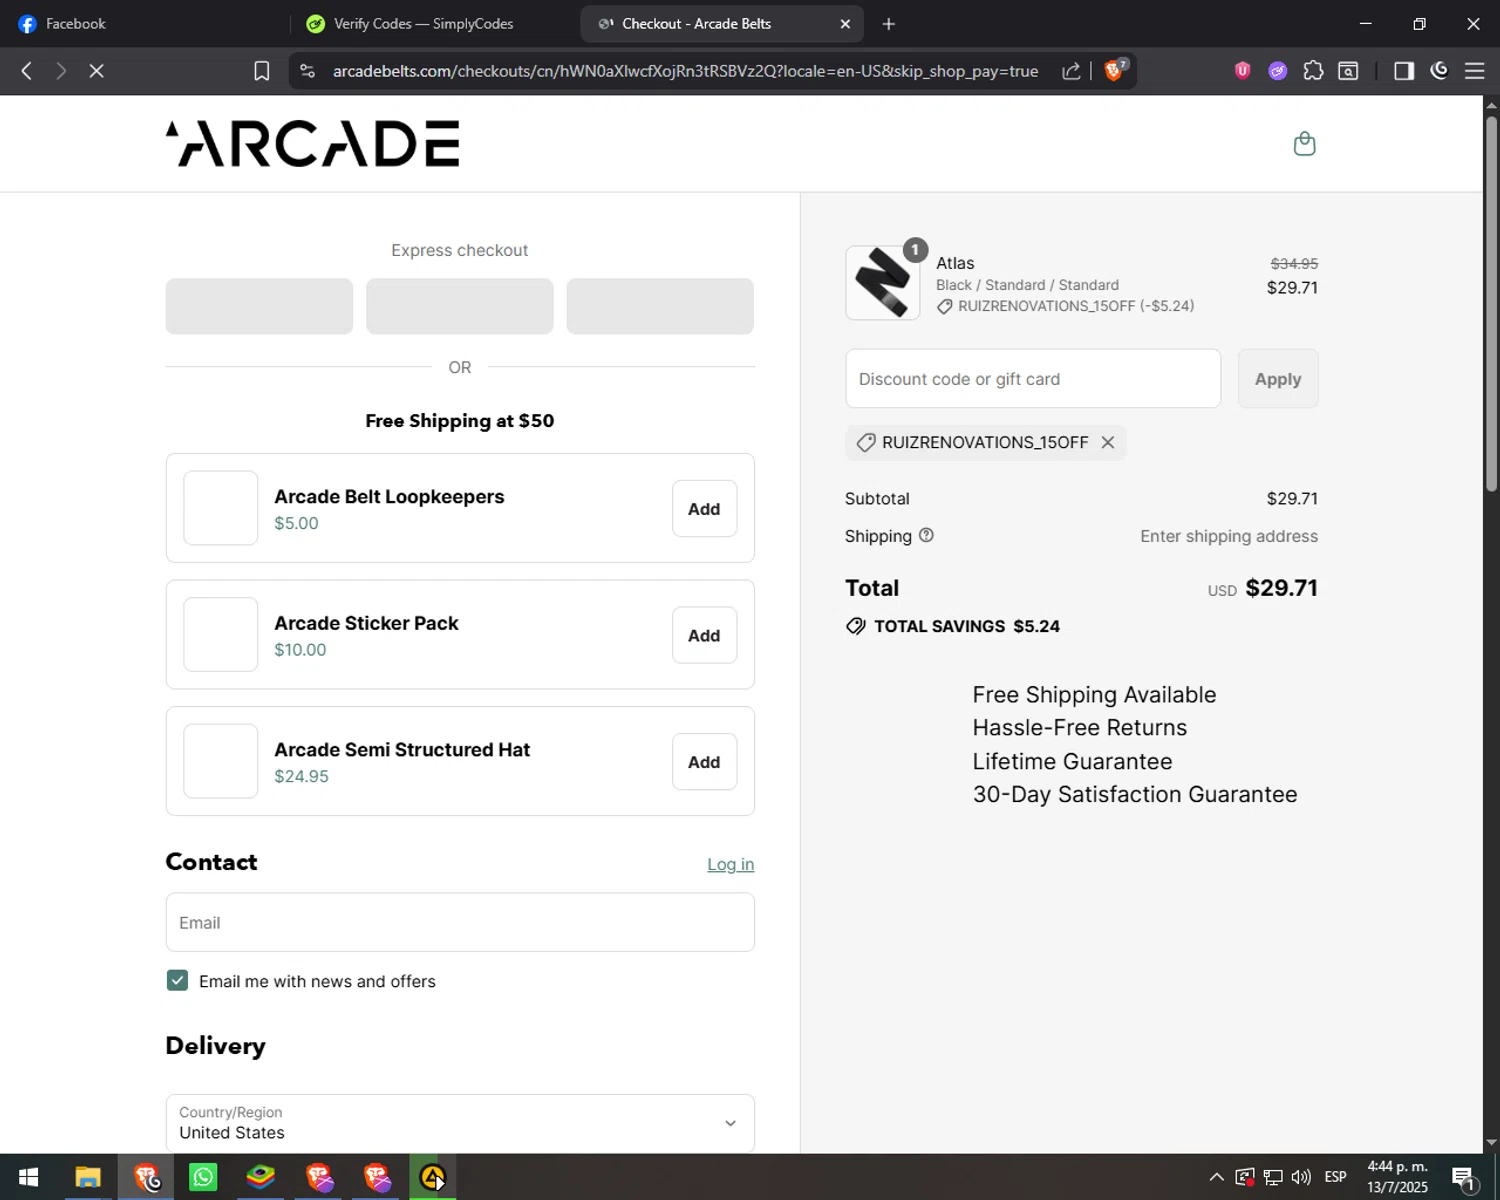Remove the RUIZRENOVATIONS_15OFF discount code
Viewport: 1500px width, 1200px height.
(1108, 442)
